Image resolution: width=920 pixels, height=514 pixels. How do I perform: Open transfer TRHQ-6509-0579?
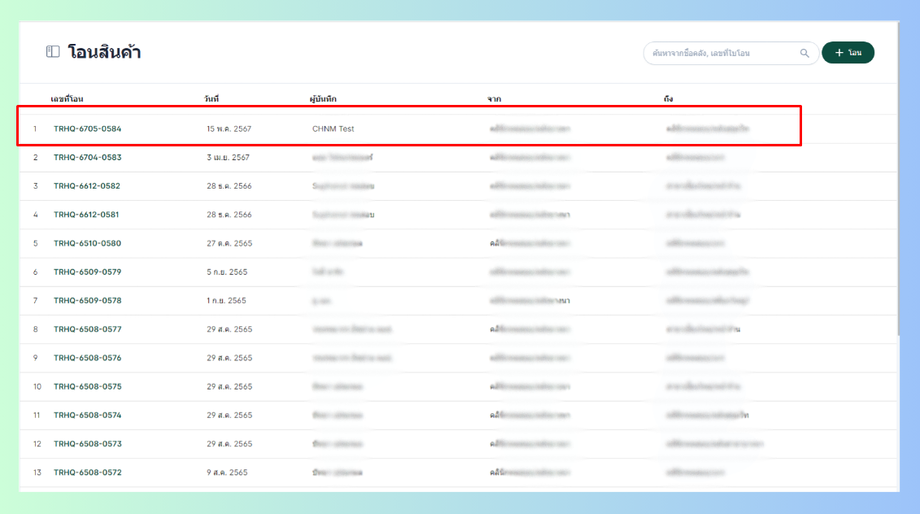[87, 272]
